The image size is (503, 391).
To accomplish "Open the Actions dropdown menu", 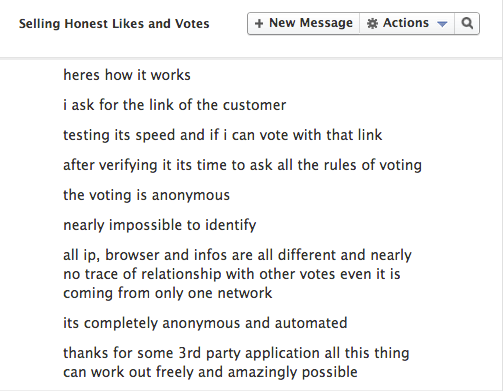I will [407, 23].
